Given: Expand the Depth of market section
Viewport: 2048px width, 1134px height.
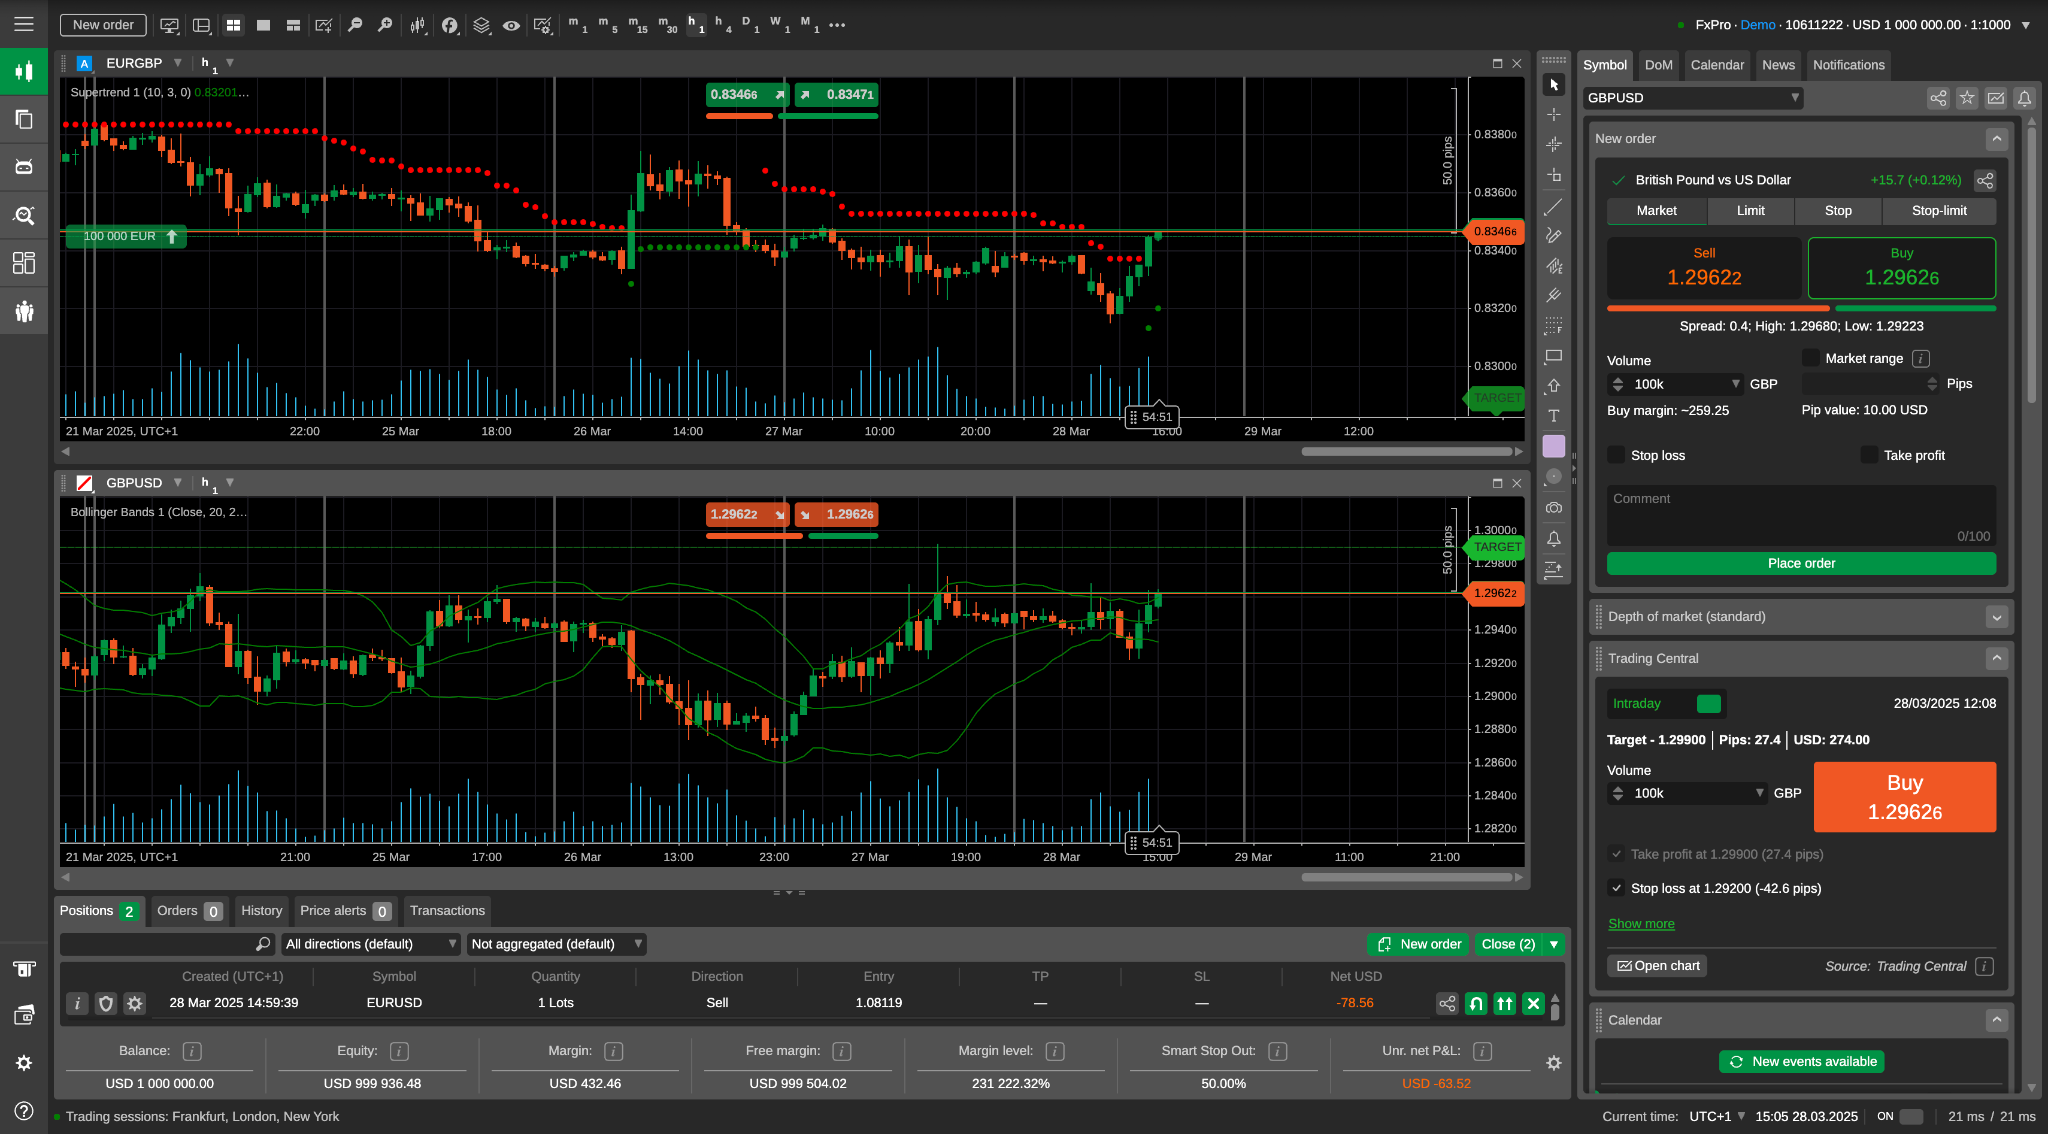Looking at the screenshot, I should pos(1997,617).
